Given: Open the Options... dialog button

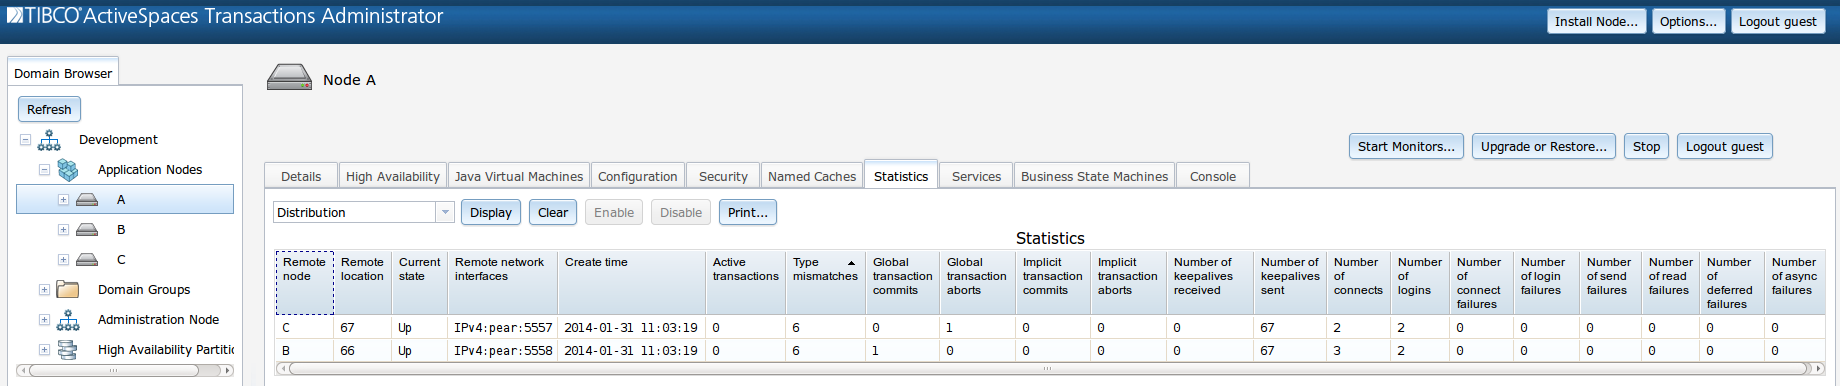Looking at the screenshot, I should pos(1688,21).
